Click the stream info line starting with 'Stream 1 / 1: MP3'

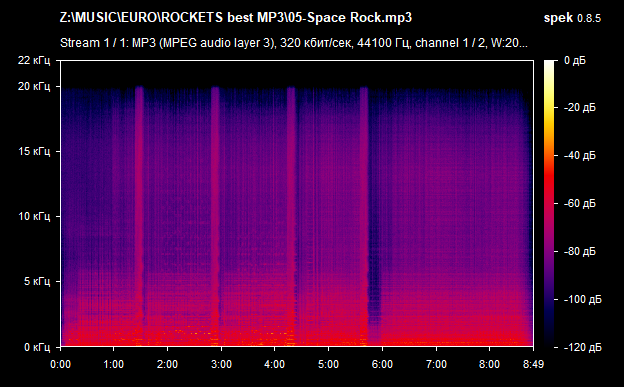[x=294, y=43]
